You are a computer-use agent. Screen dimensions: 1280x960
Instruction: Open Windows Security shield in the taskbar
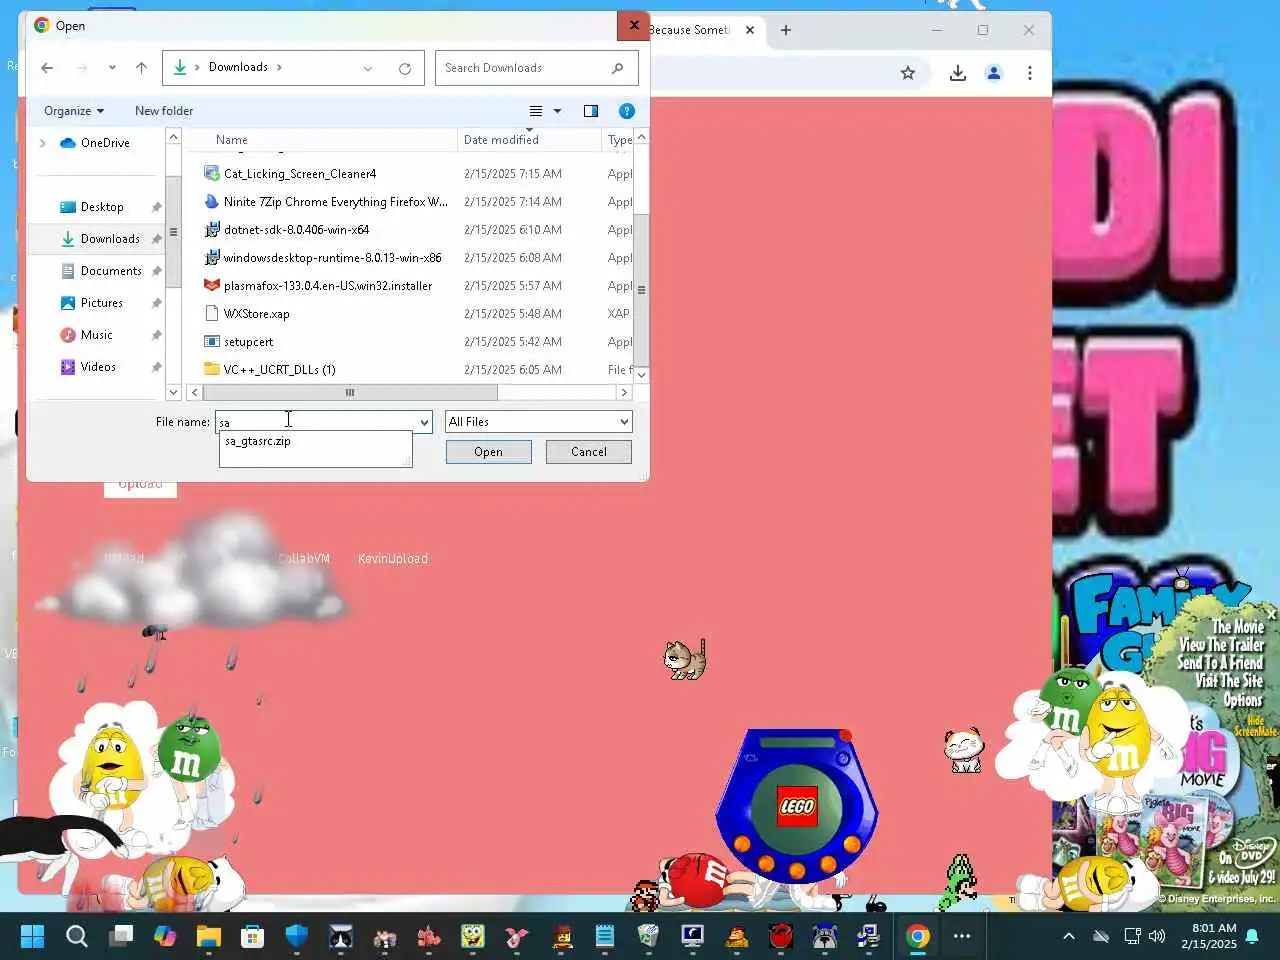click(297, 936)
